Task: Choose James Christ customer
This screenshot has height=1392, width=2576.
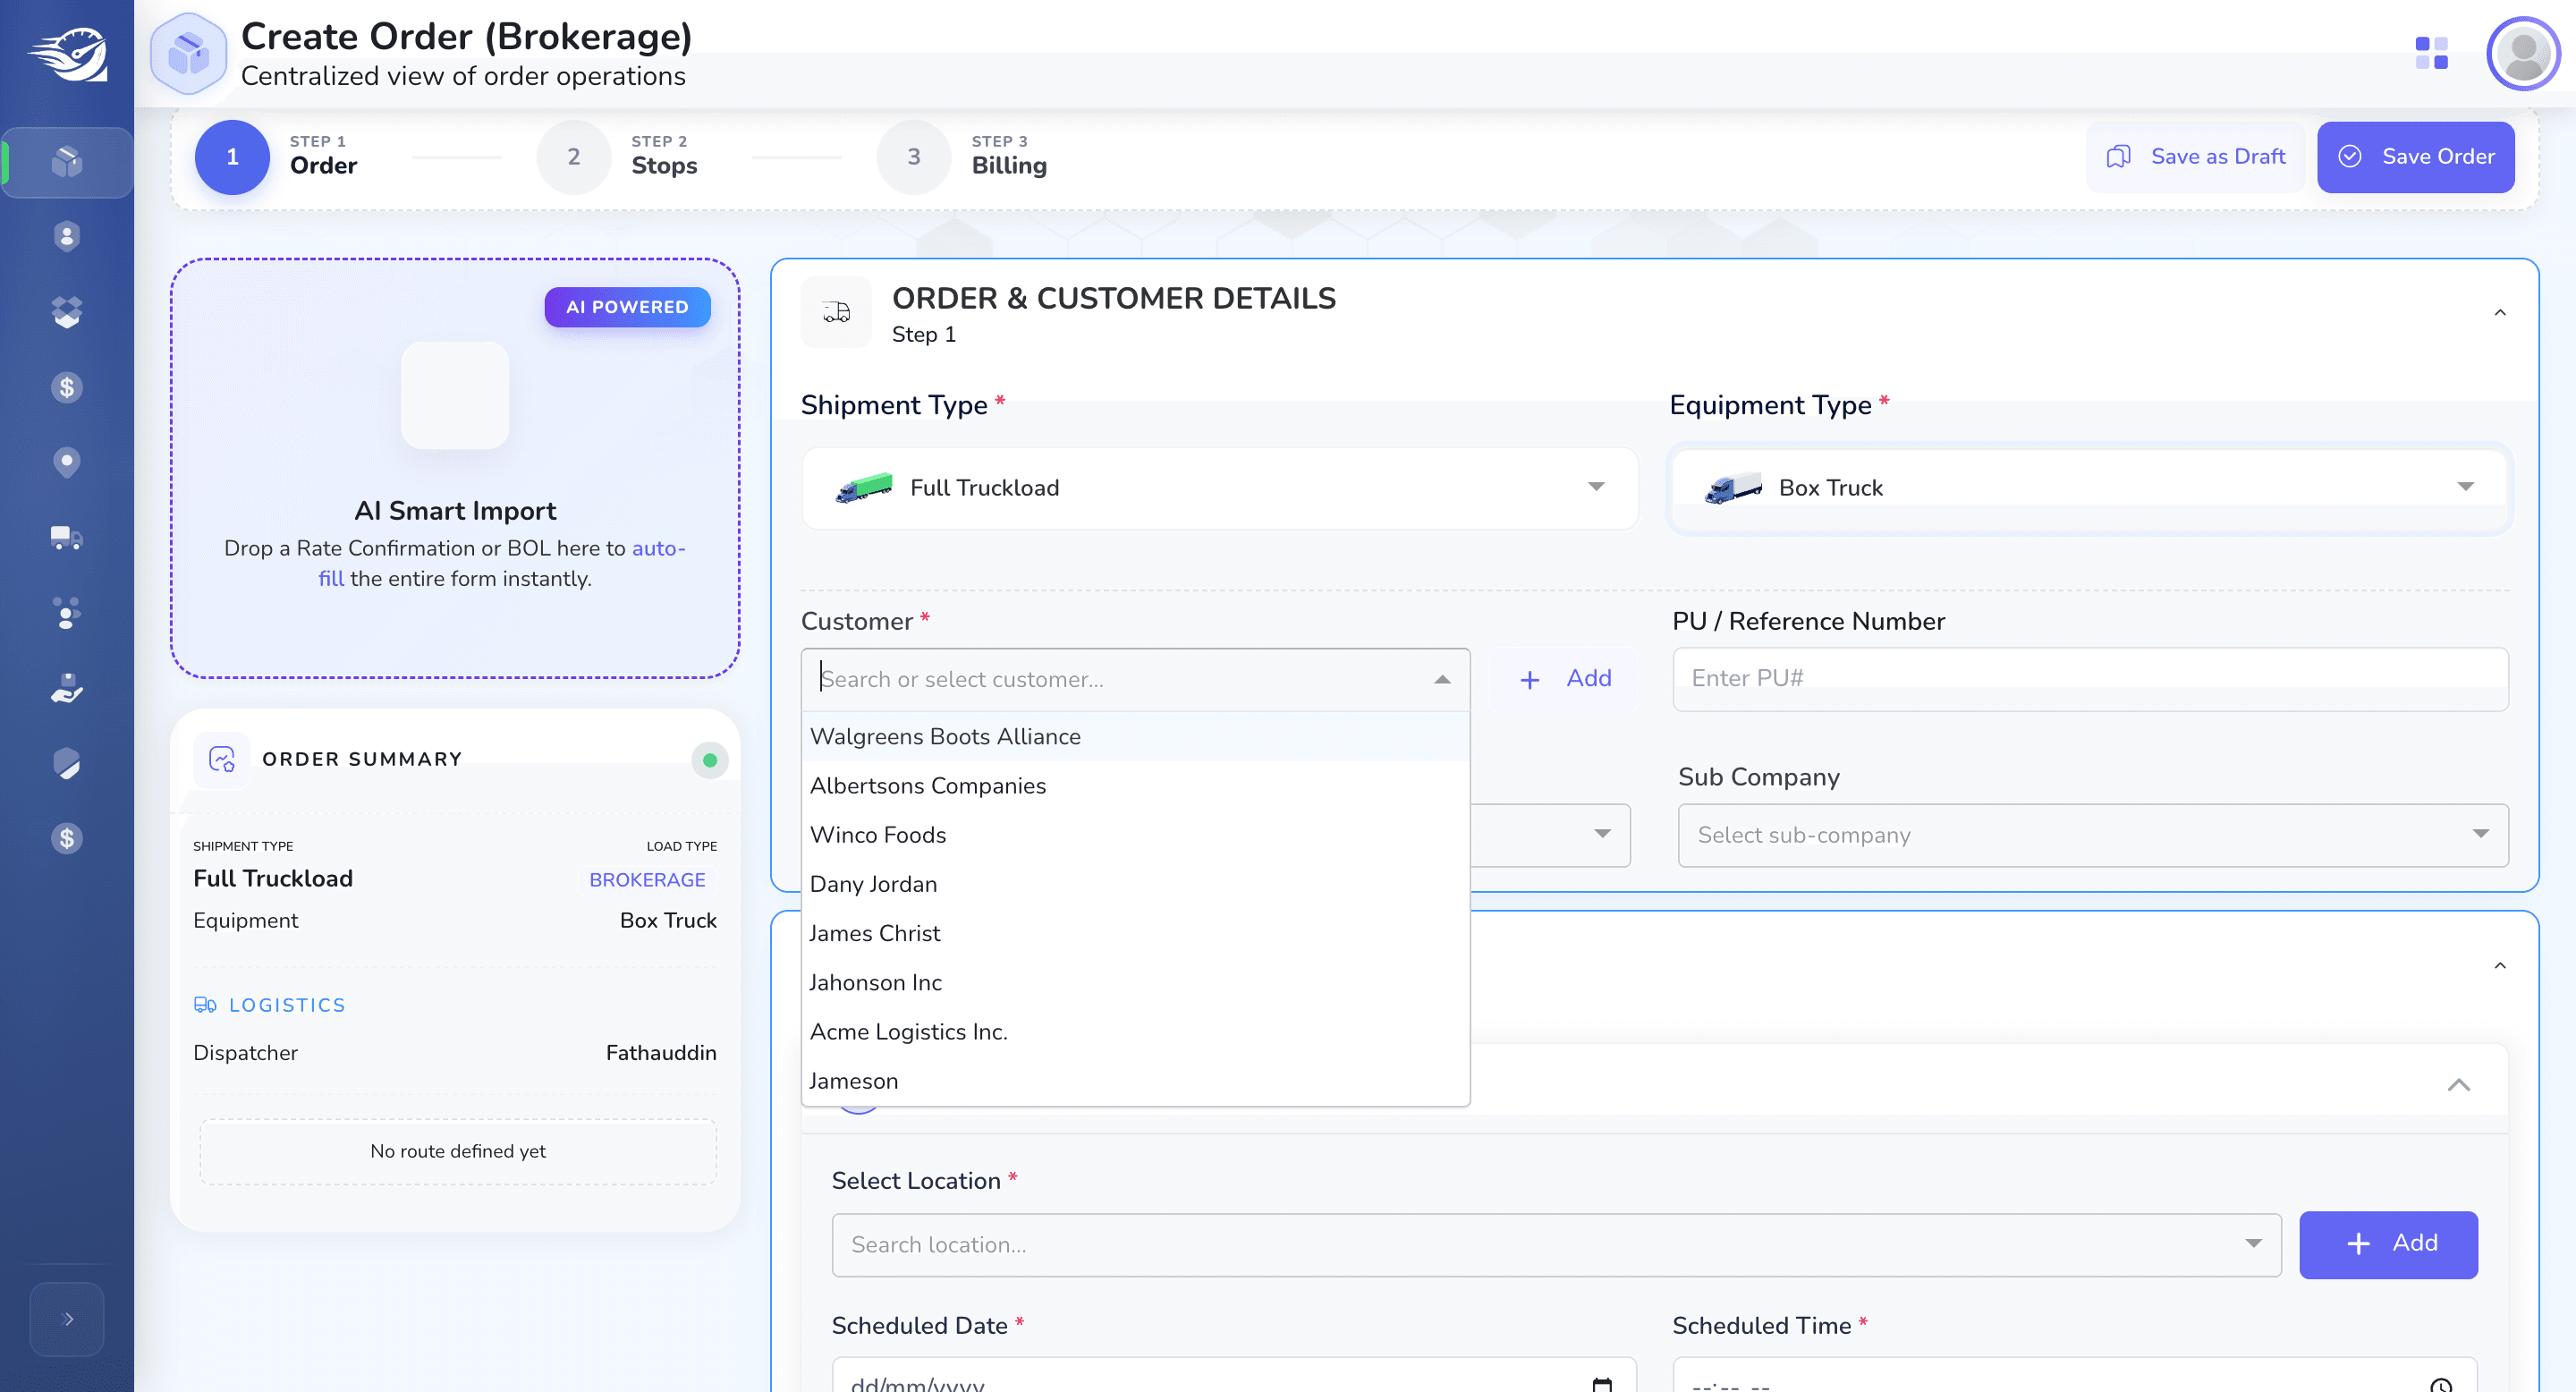Action: (x=1135, y=933)
